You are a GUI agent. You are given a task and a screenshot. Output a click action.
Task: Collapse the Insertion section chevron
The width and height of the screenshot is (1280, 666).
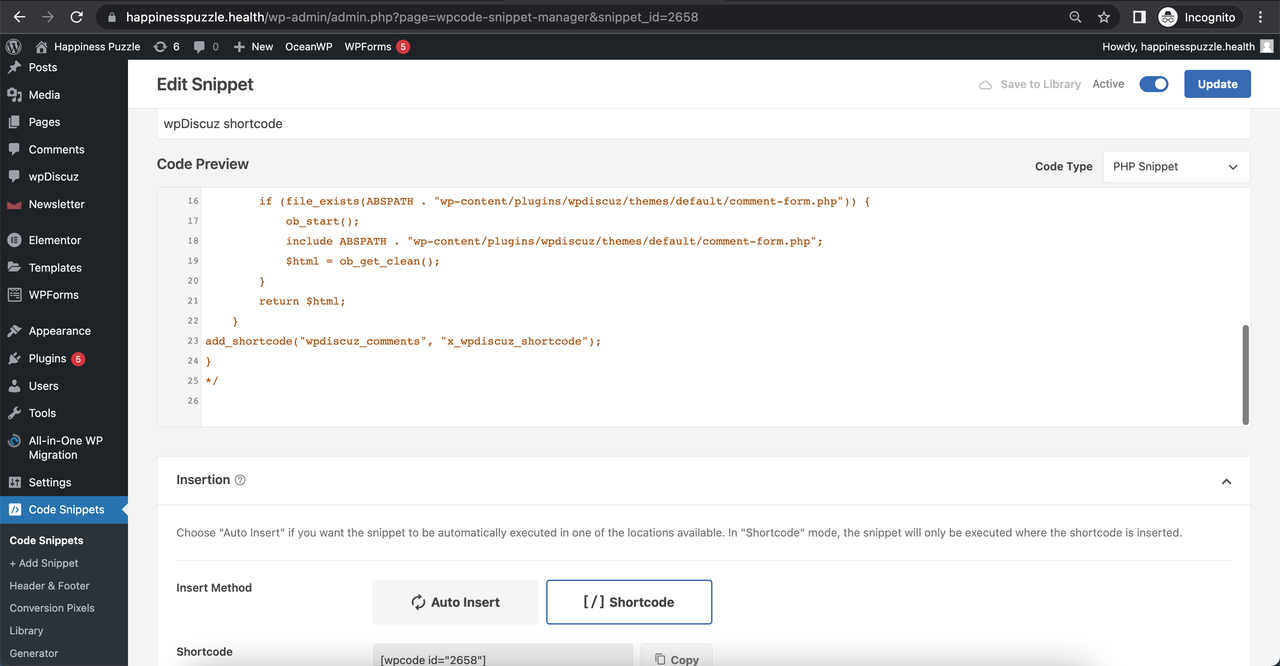point(1226,481)
